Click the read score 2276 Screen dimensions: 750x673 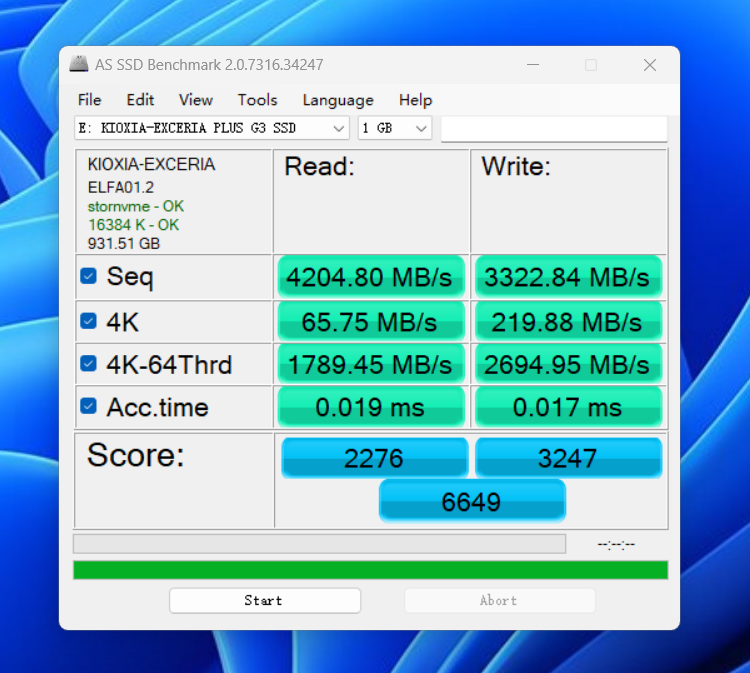coord(375,458)
